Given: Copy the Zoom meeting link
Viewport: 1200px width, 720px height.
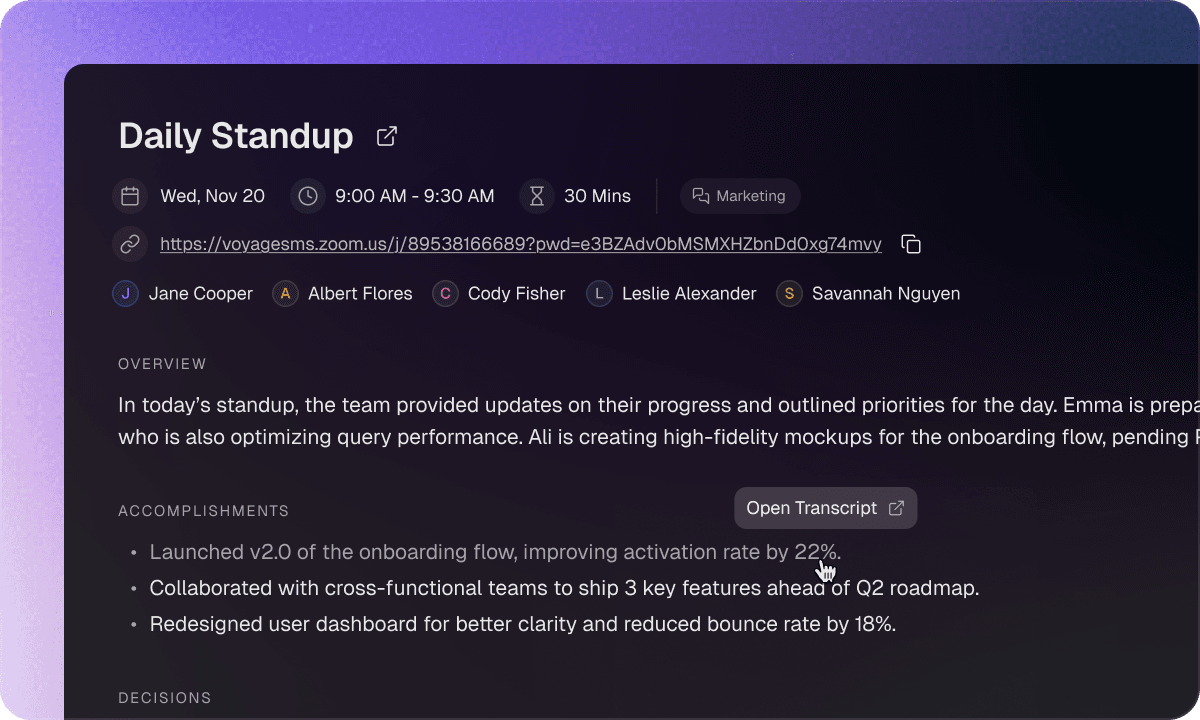Looking at the screenshot, I should coord(911,244).
